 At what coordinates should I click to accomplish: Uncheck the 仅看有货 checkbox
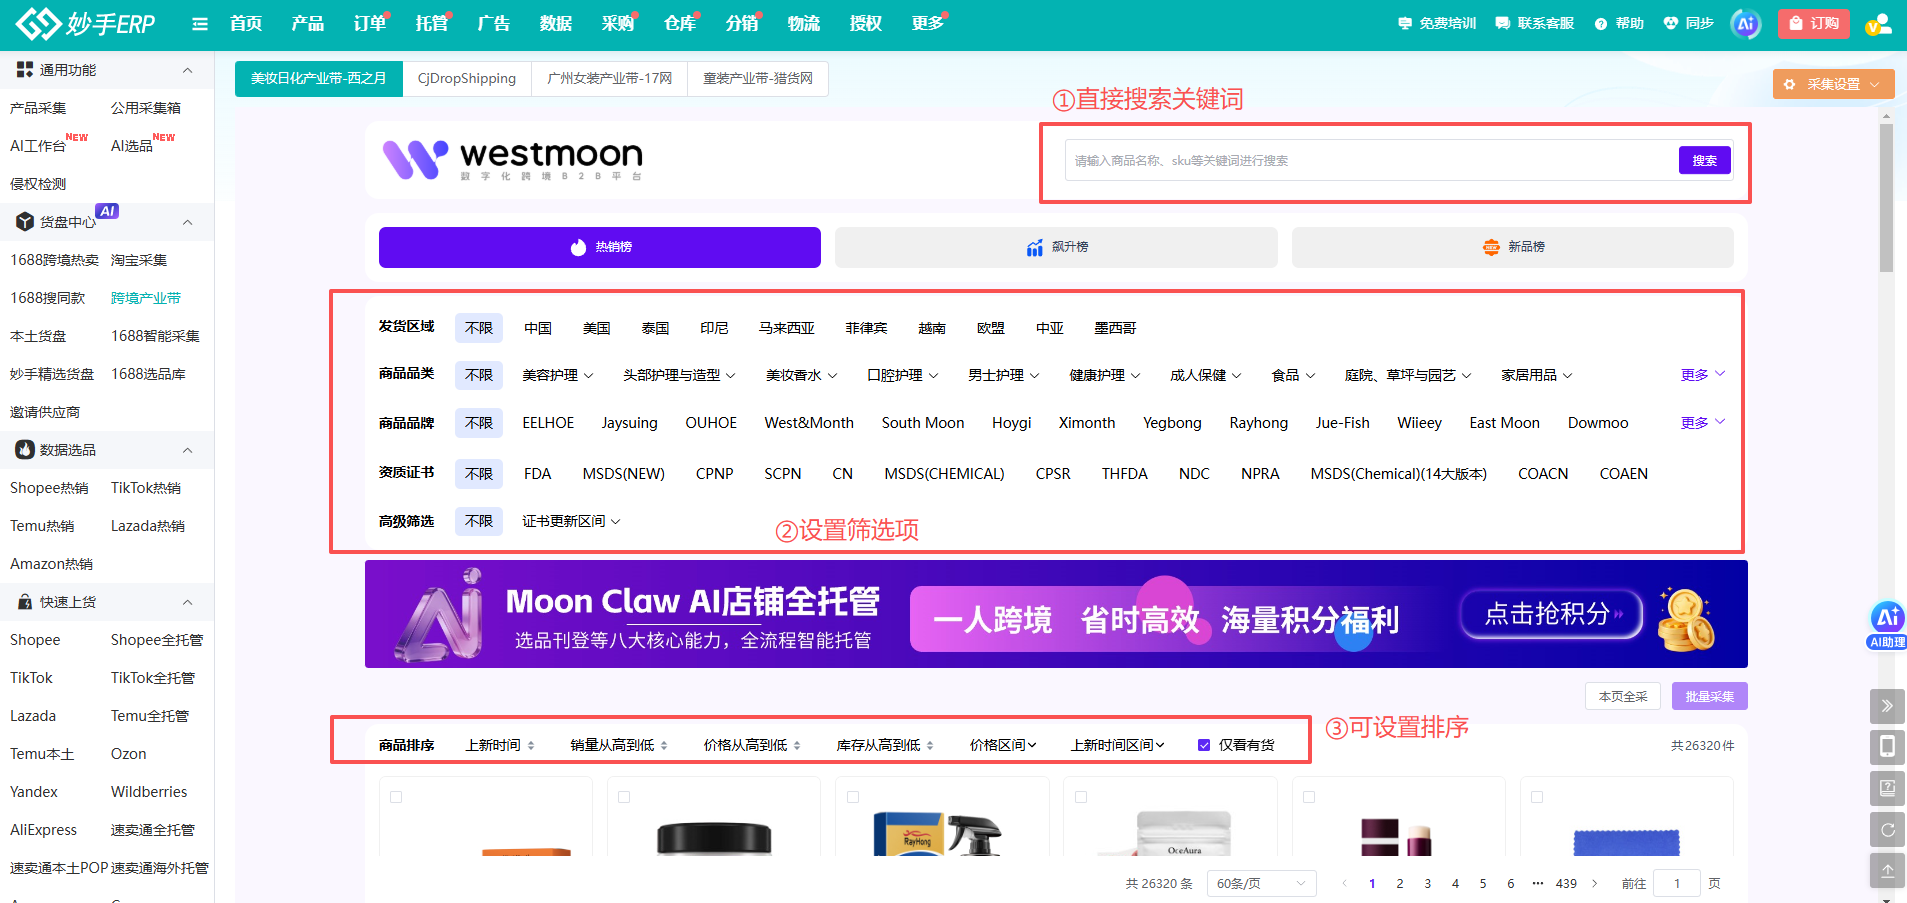click(x=1204, y=745)
